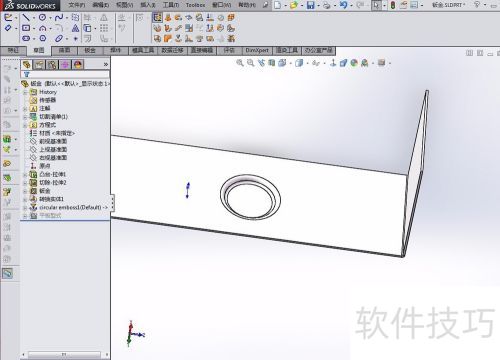Open the FeatureManager design tree tab

click(x=26, y=64)
